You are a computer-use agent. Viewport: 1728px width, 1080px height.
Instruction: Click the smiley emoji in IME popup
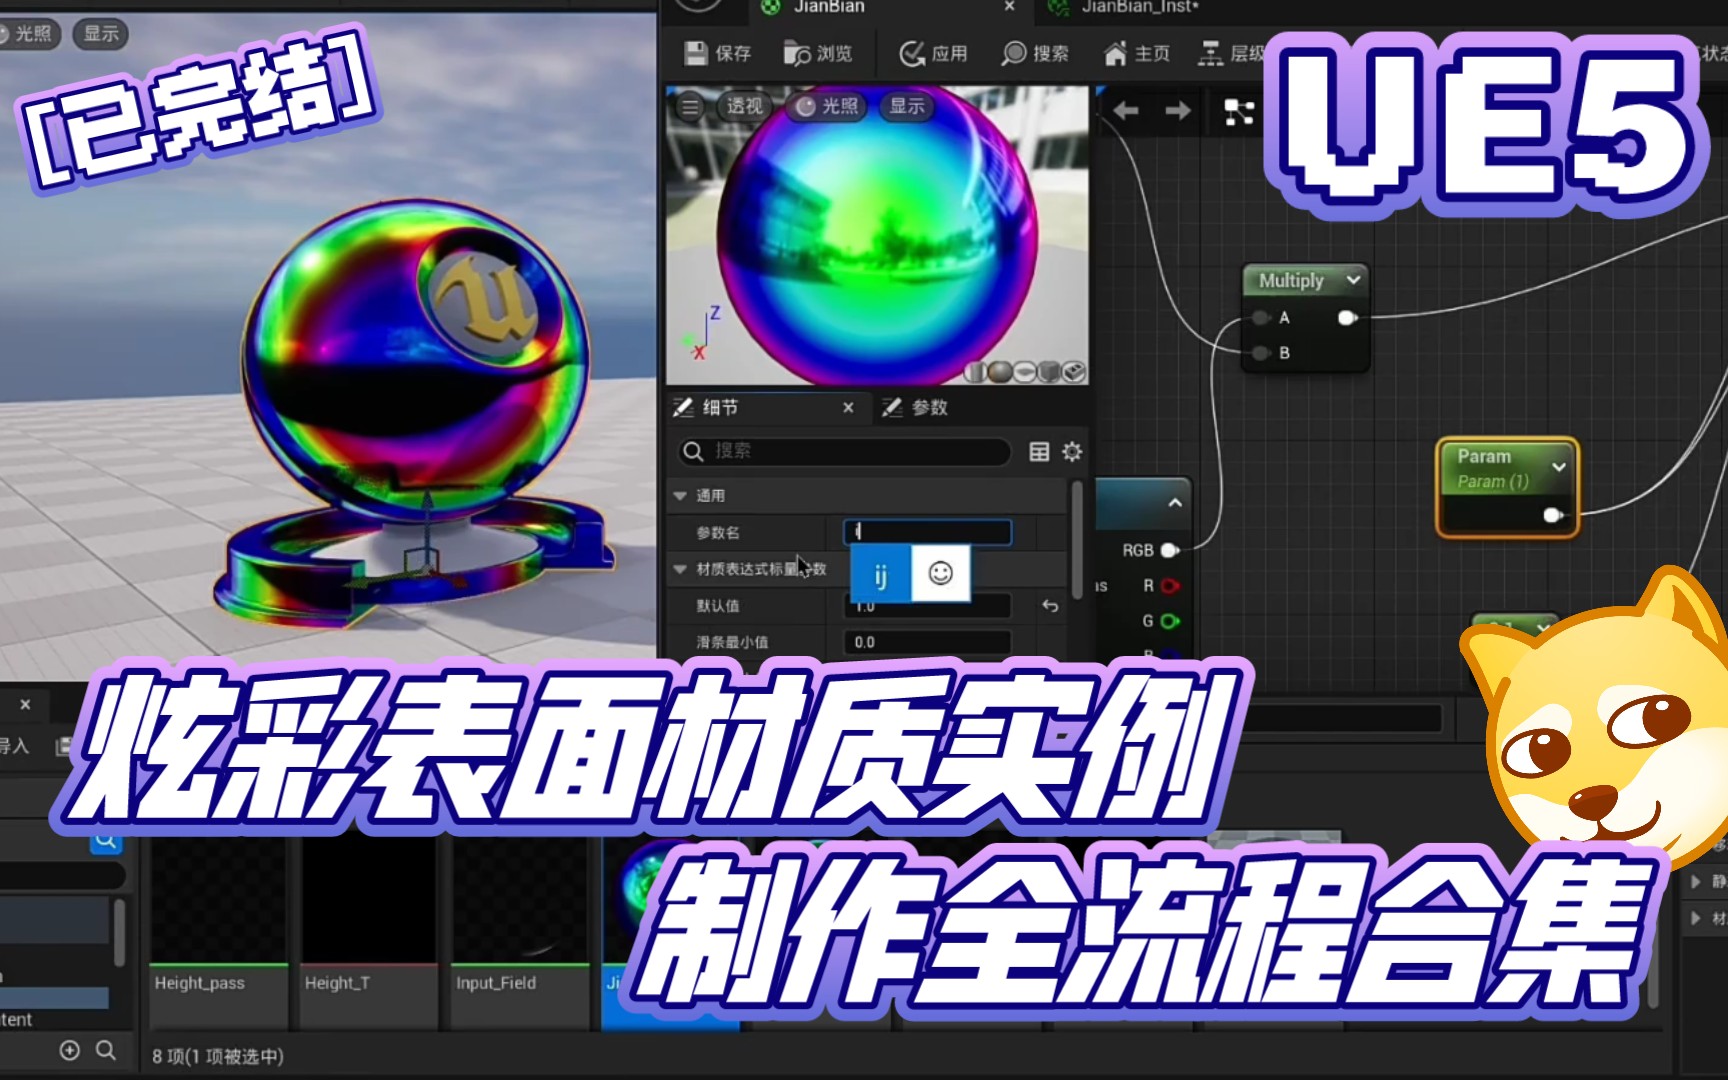tap(940, 573)
